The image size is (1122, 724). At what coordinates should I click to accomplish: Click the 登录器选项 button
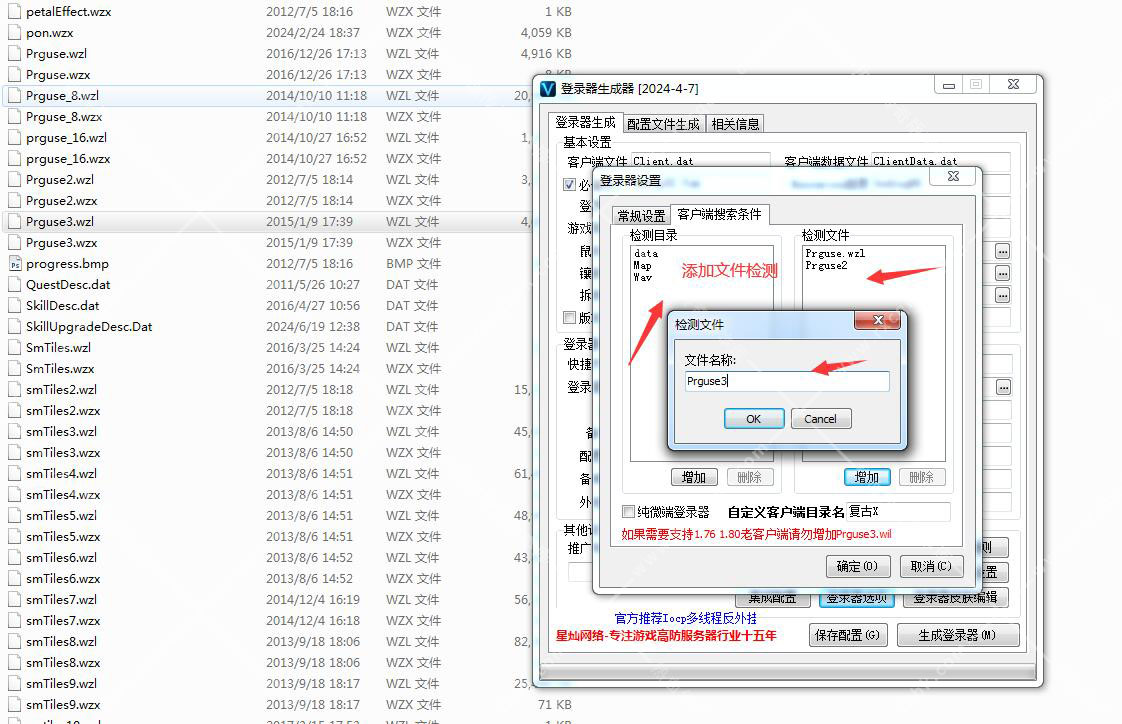tap(857, 598)
